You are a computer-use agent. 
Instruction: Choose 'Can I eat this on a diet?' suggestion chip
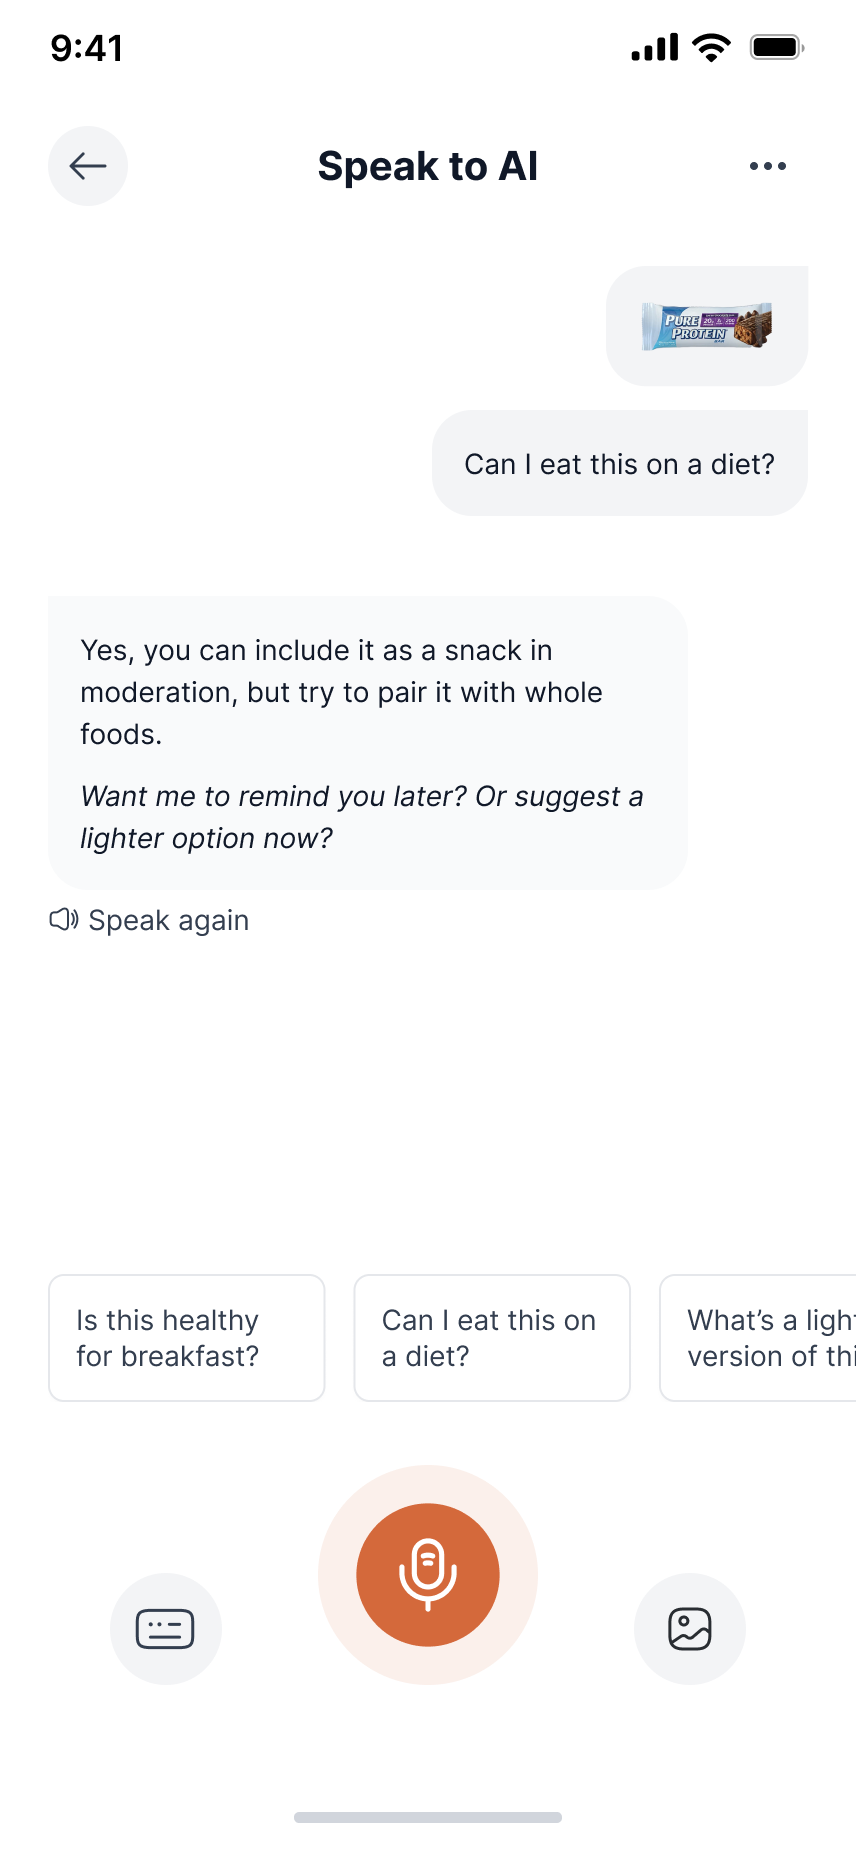coord(491,1338)
